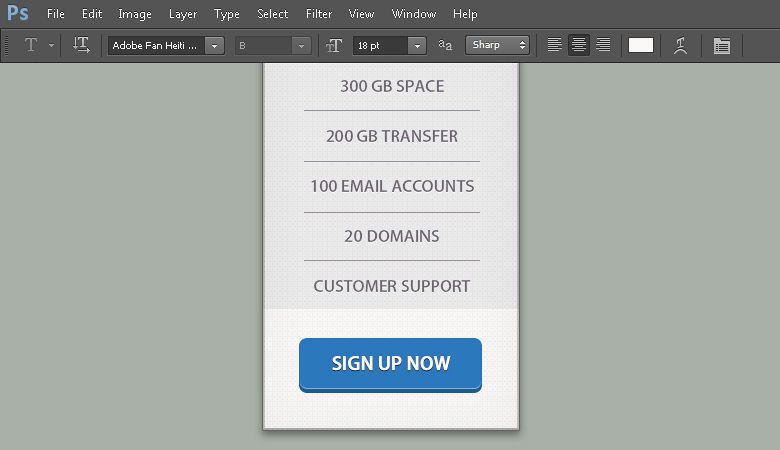Align text to the left
Viewport: 780px width, 450px height.
point(554,45)
